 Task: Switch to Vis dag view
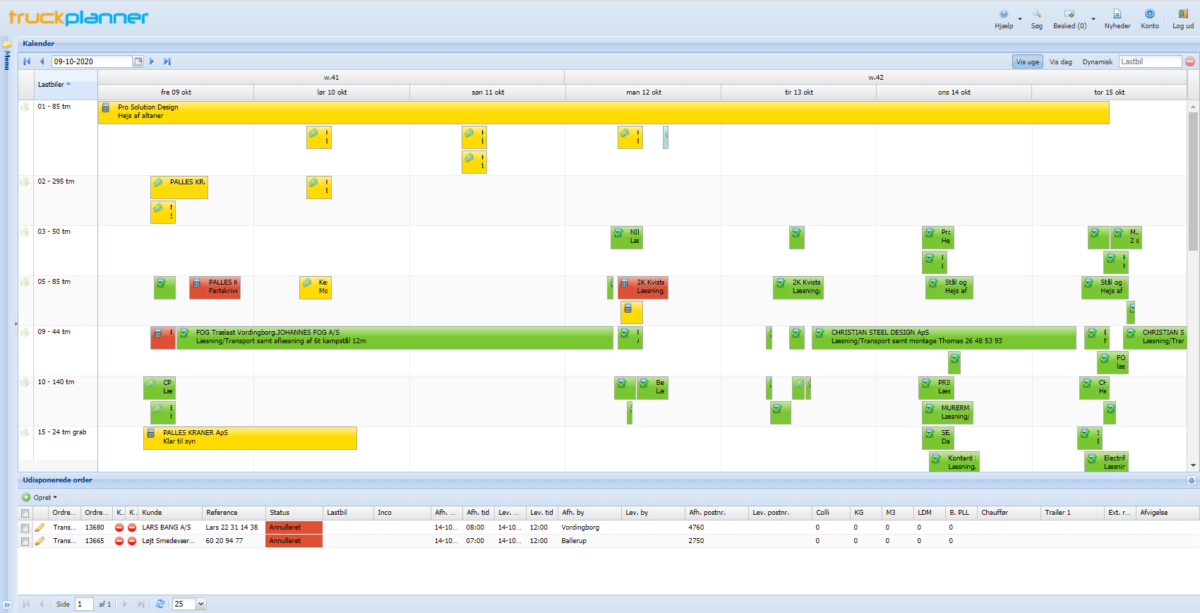[1058, 61]
